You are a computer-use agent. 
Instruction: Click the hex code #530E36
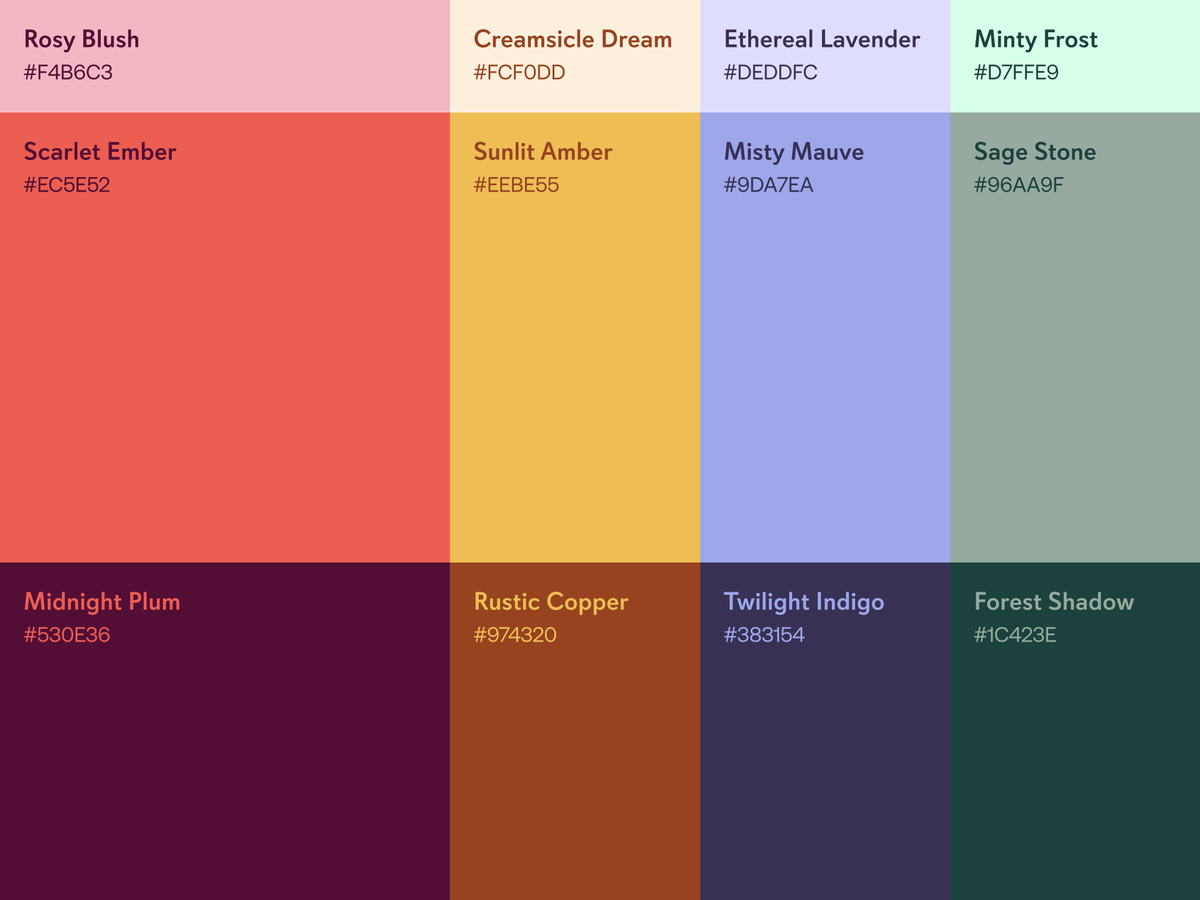67,634
